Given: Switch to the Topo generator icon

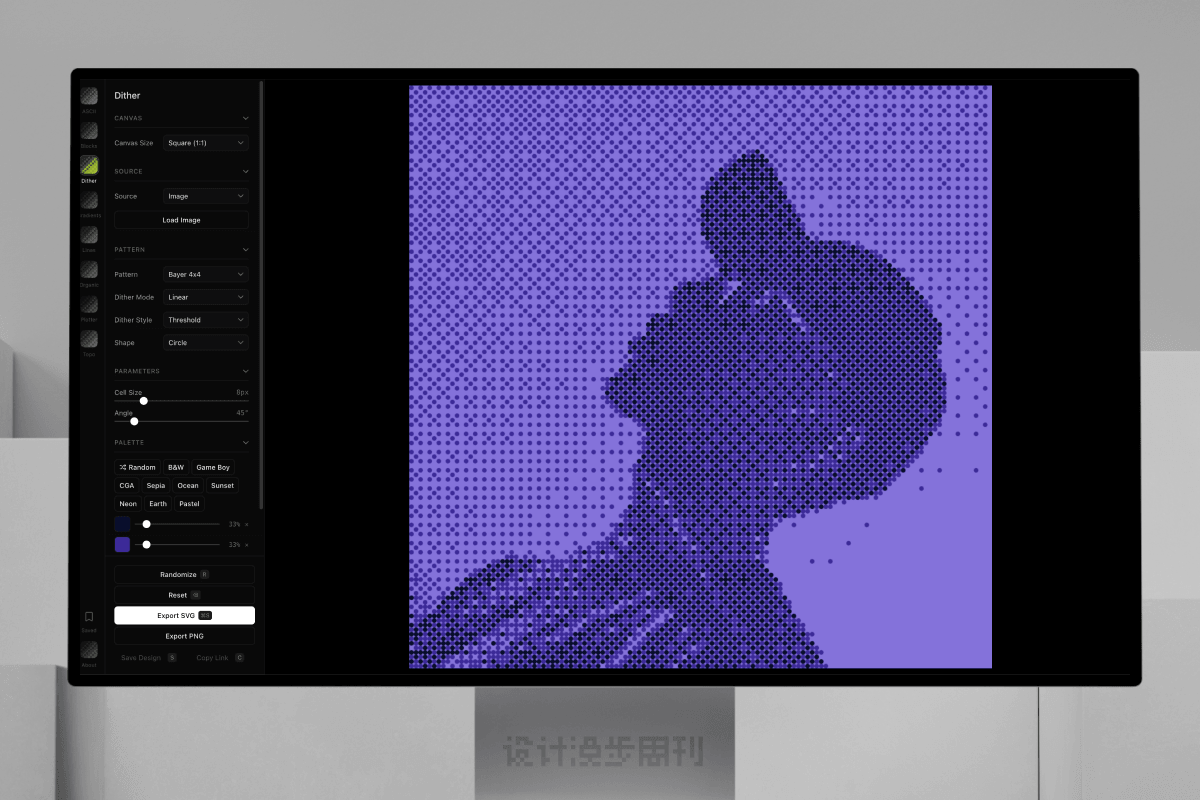Looking at the screenshot, I should coord(89,339).
